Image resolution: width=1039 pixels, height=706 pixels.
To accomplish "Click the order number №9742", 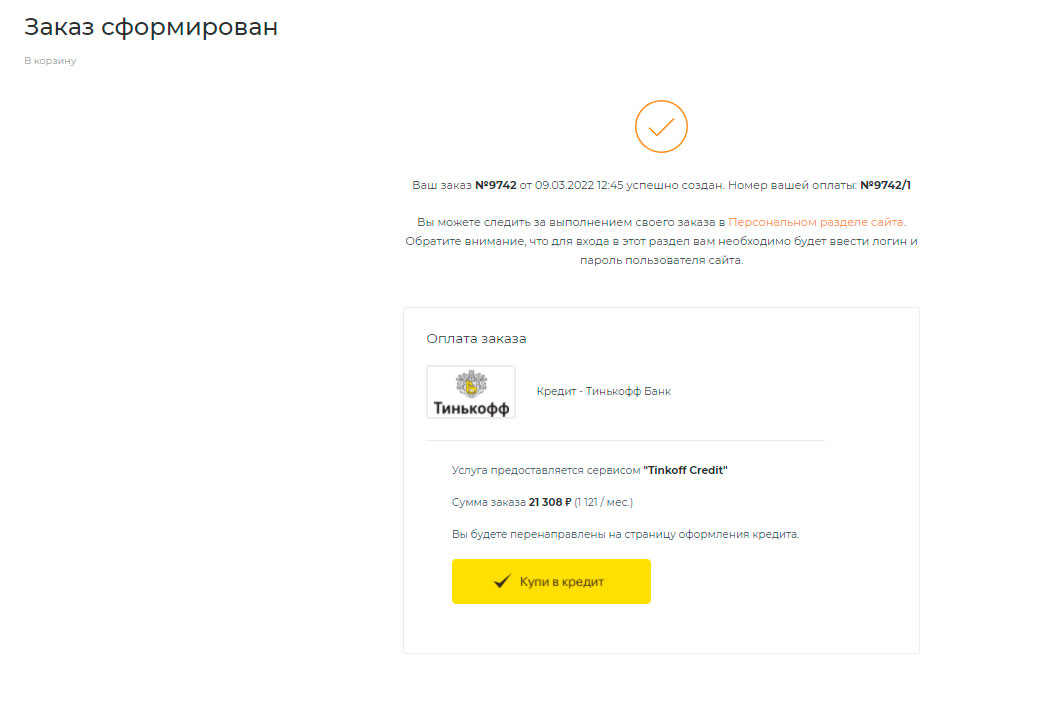I will (495, 185).
